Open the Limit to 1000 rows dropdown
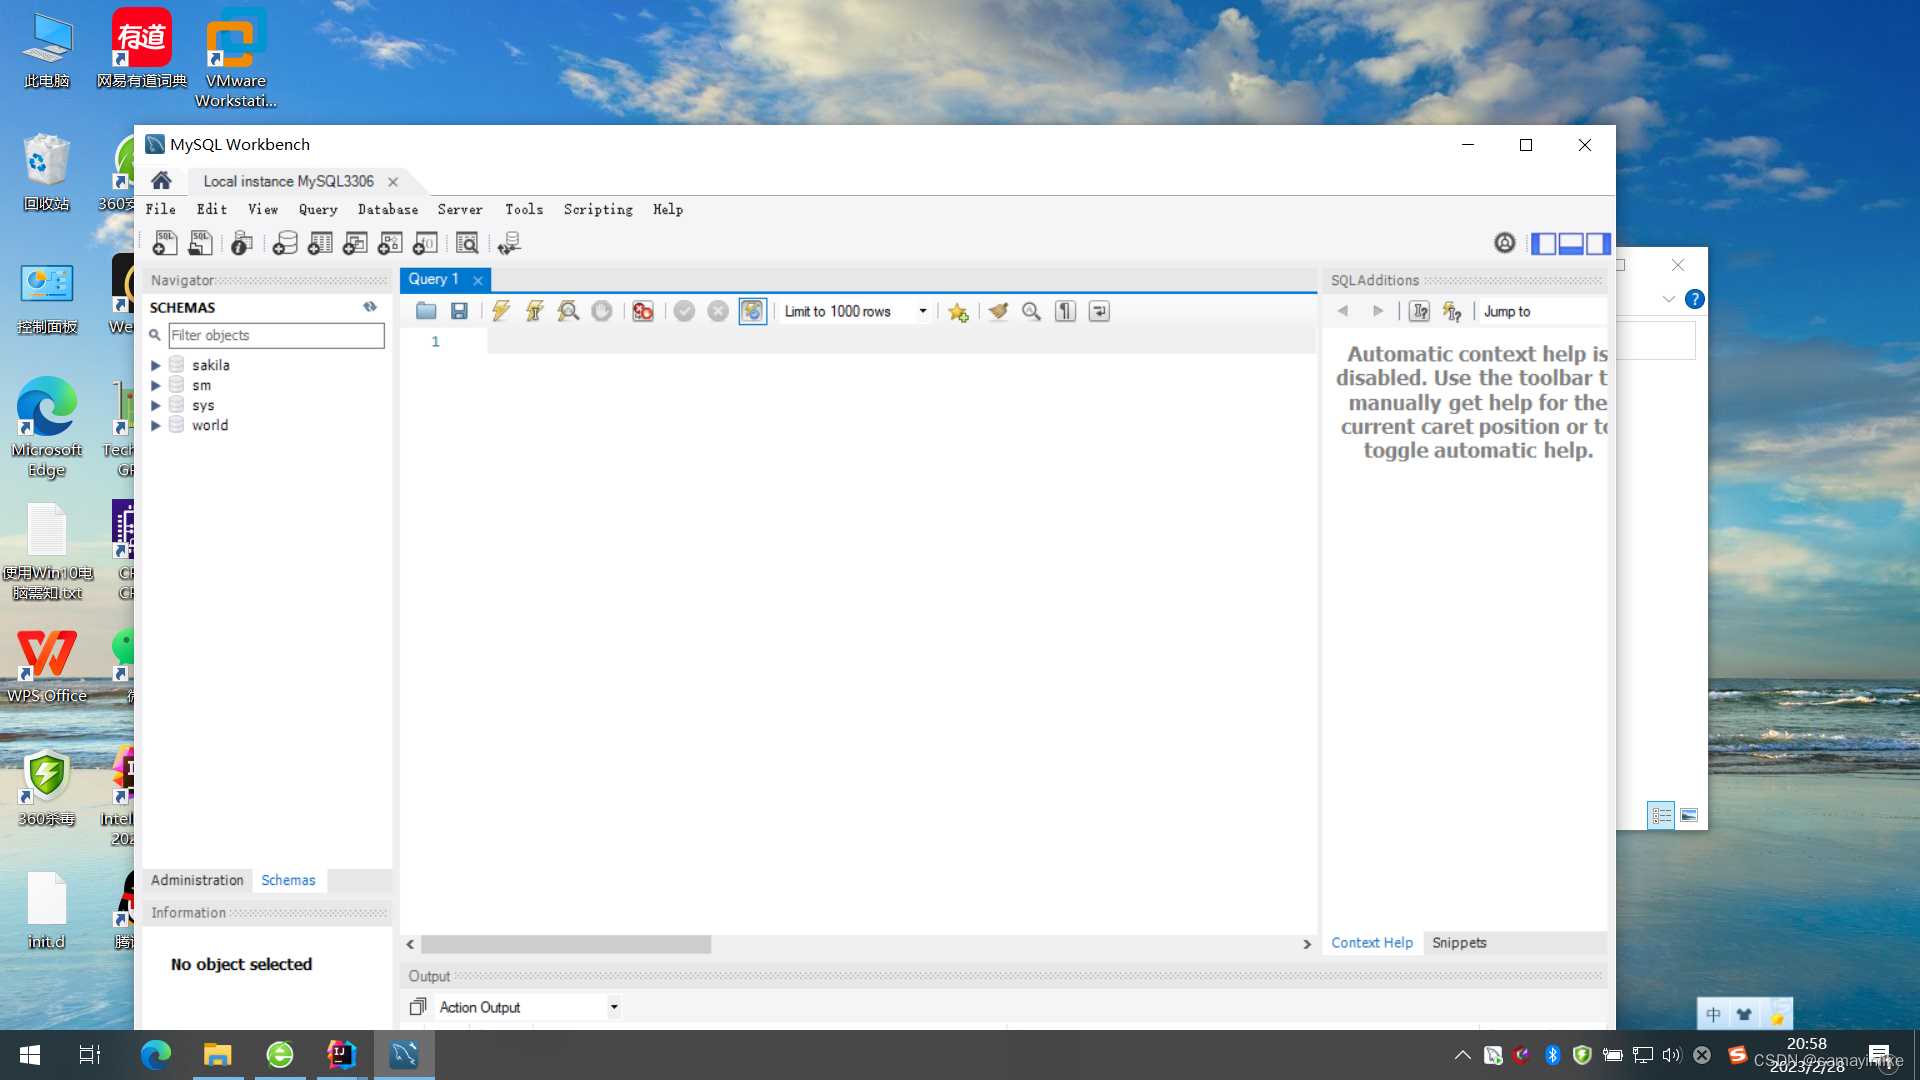Viewport: 1920px width, 1080px height. tap(922, 311)
